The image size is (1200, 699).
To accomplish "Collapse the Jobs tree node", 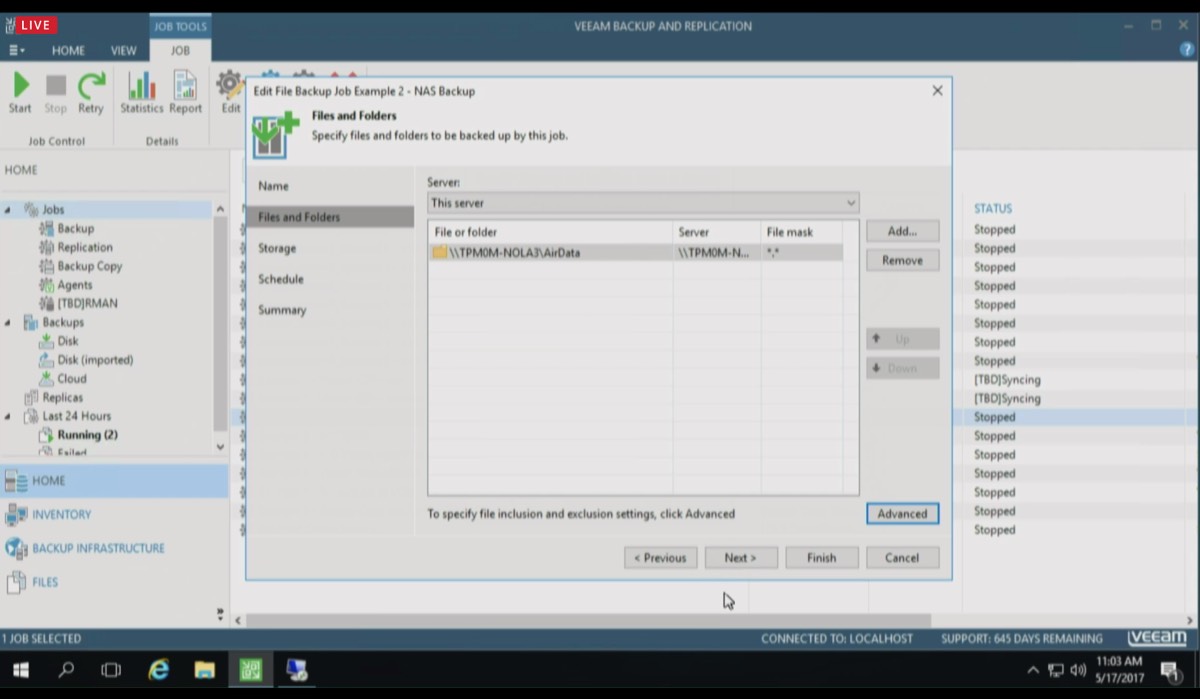I will (x=8, y=210).
